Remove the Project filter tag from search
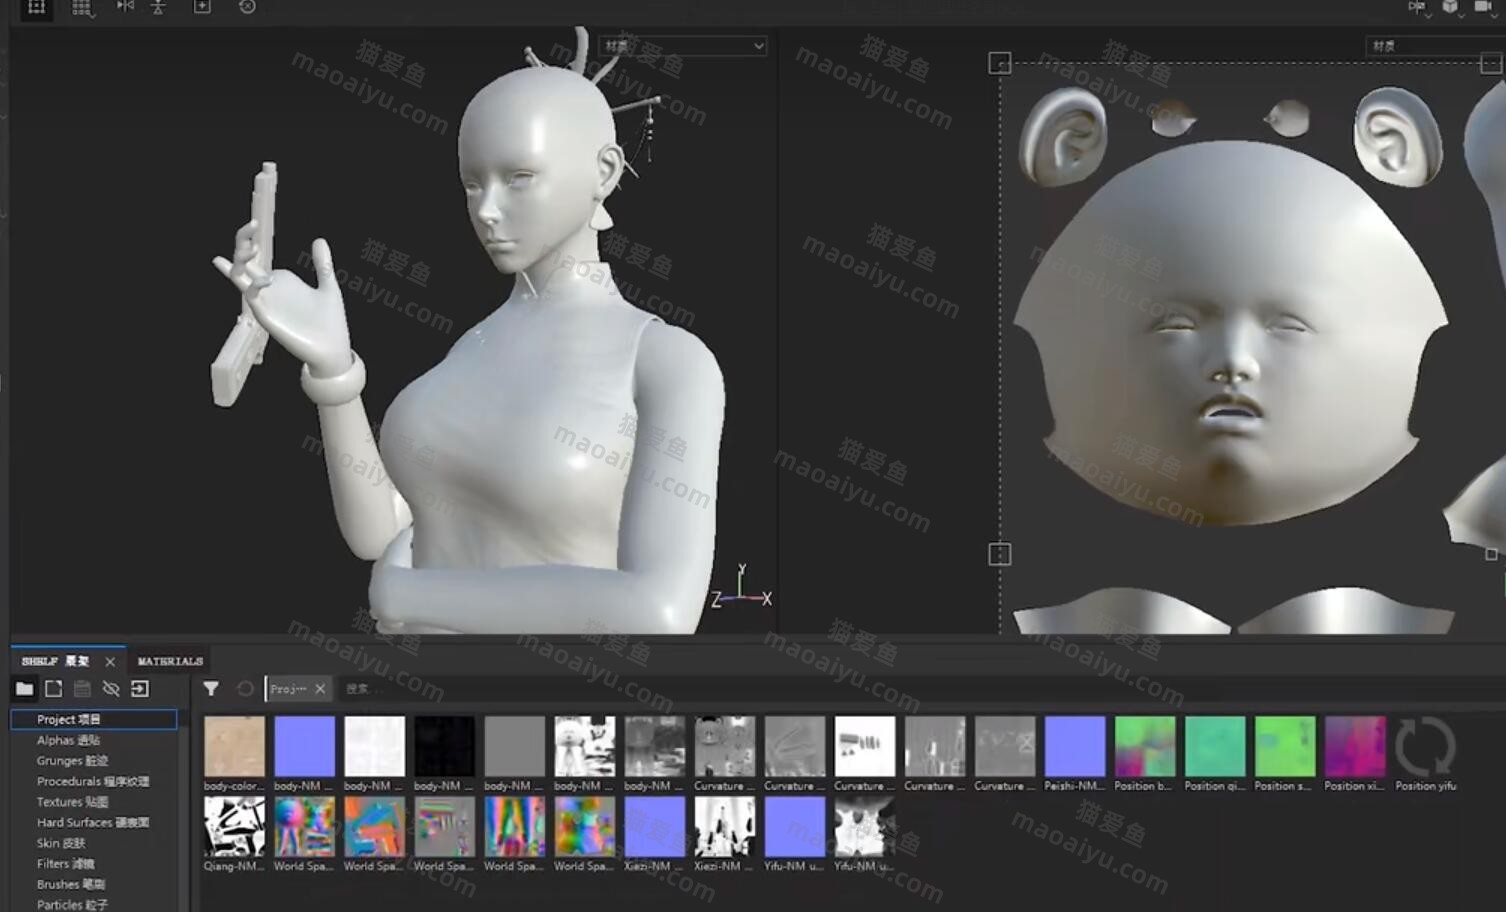Viewport: 1506px width, 912px height. pyautogui.click(x=320, y=688)
